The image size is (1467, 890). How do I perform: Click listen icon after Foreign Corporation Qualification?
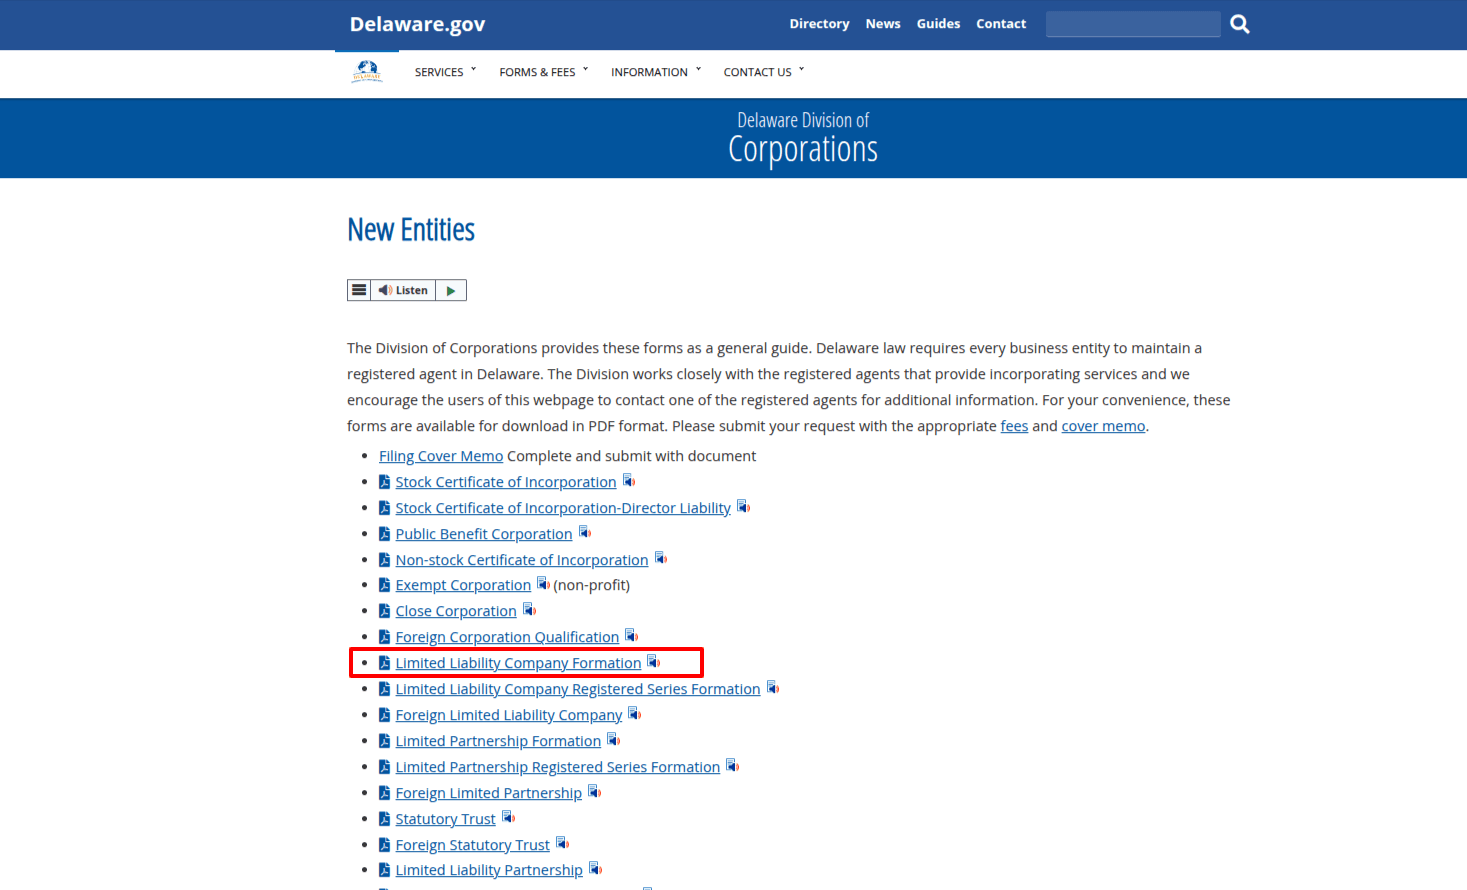632,636
